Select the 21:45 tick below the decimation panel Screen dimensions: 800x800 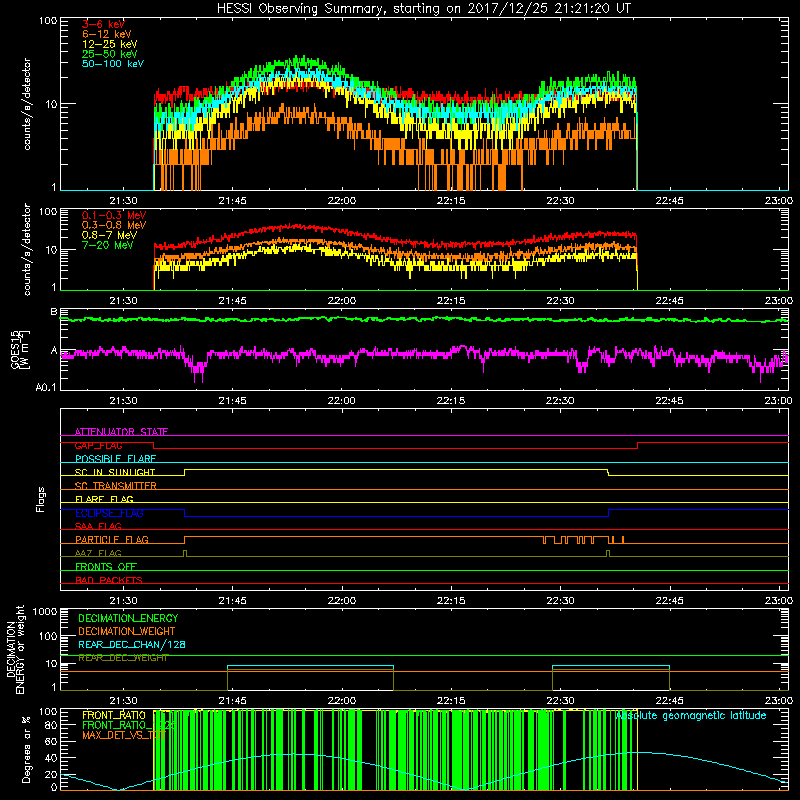(232, 701)
